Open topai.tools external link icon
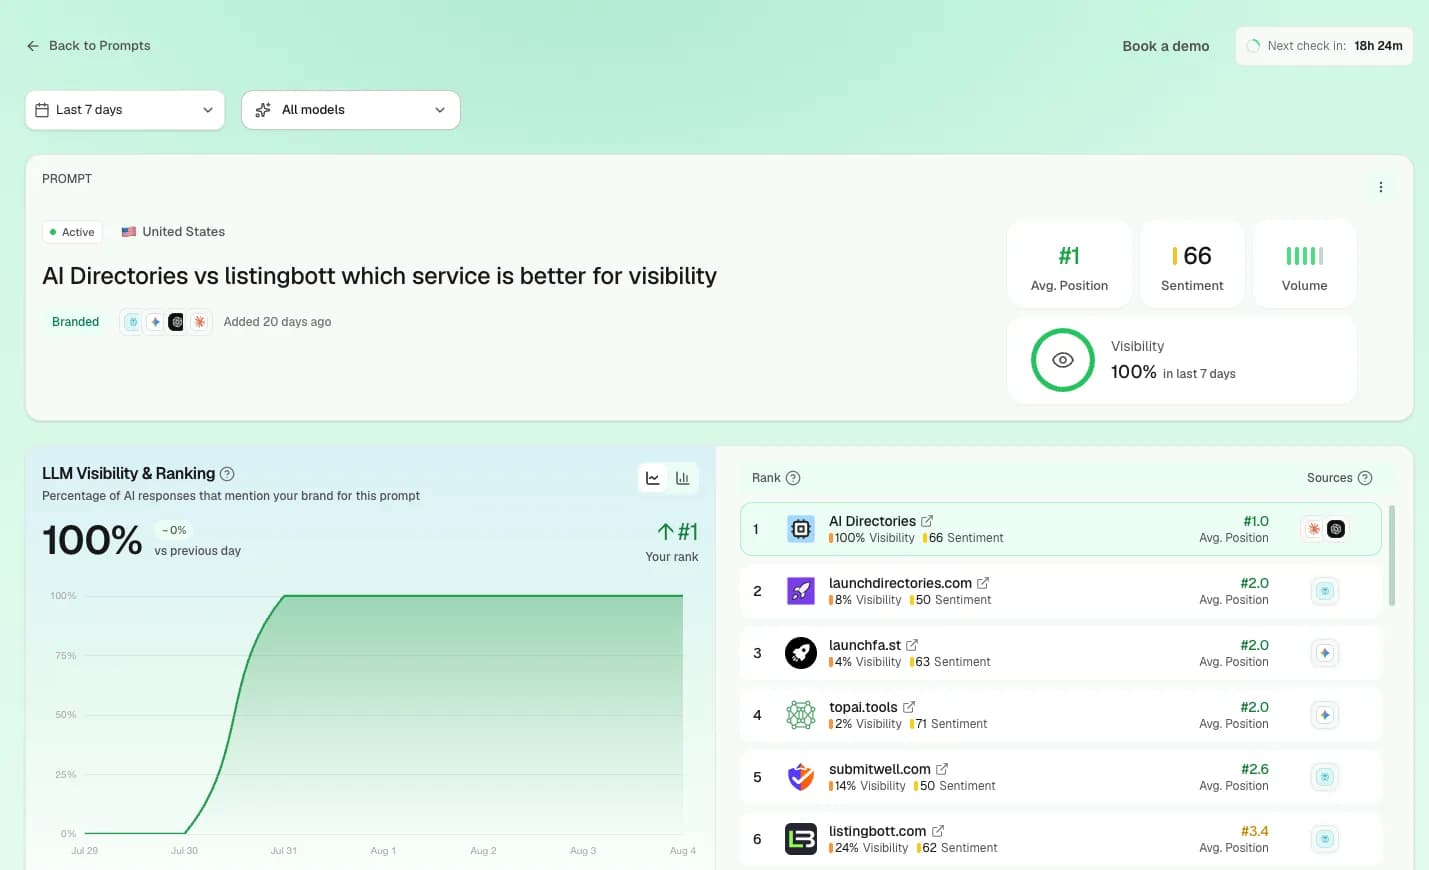The width and height of the screenshot is (1429, 870). [x=909, y=707]
